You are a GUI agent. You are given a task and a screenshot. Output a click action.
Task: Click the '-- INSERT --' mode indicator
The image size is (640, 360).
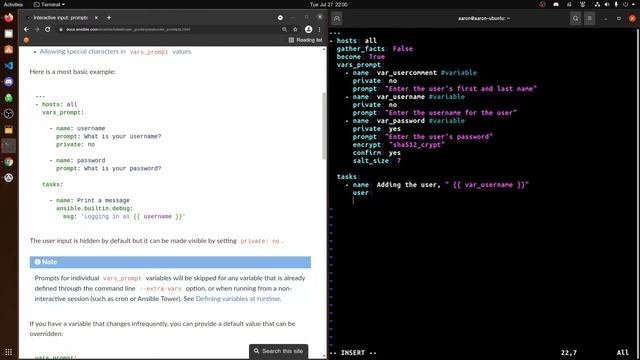pyautogui.click(x=353, y=353)
